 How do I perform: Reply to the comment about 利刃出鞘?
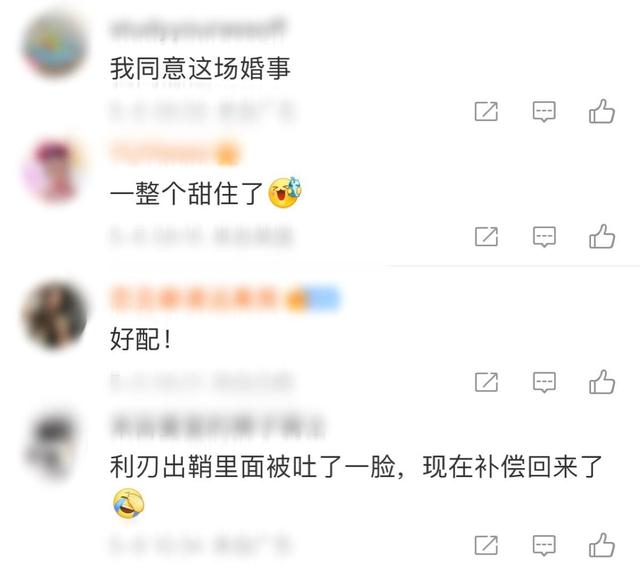tap(544, 545)
